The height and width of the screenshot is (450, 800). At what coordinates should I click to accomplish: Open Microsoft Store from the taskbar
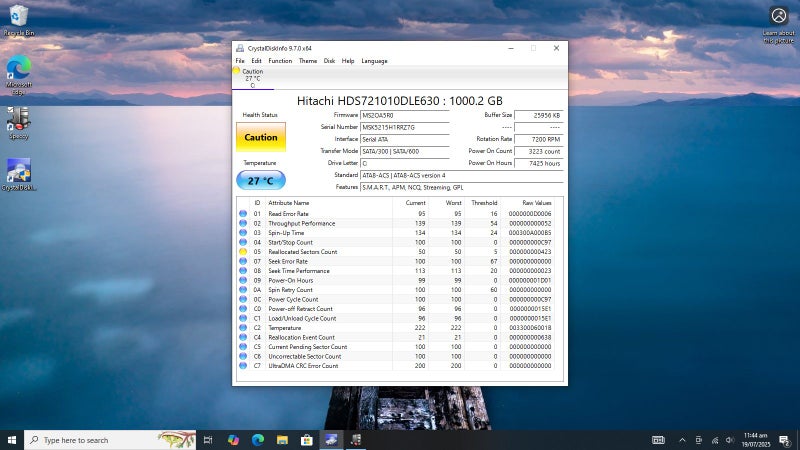[x=307, y=440]
